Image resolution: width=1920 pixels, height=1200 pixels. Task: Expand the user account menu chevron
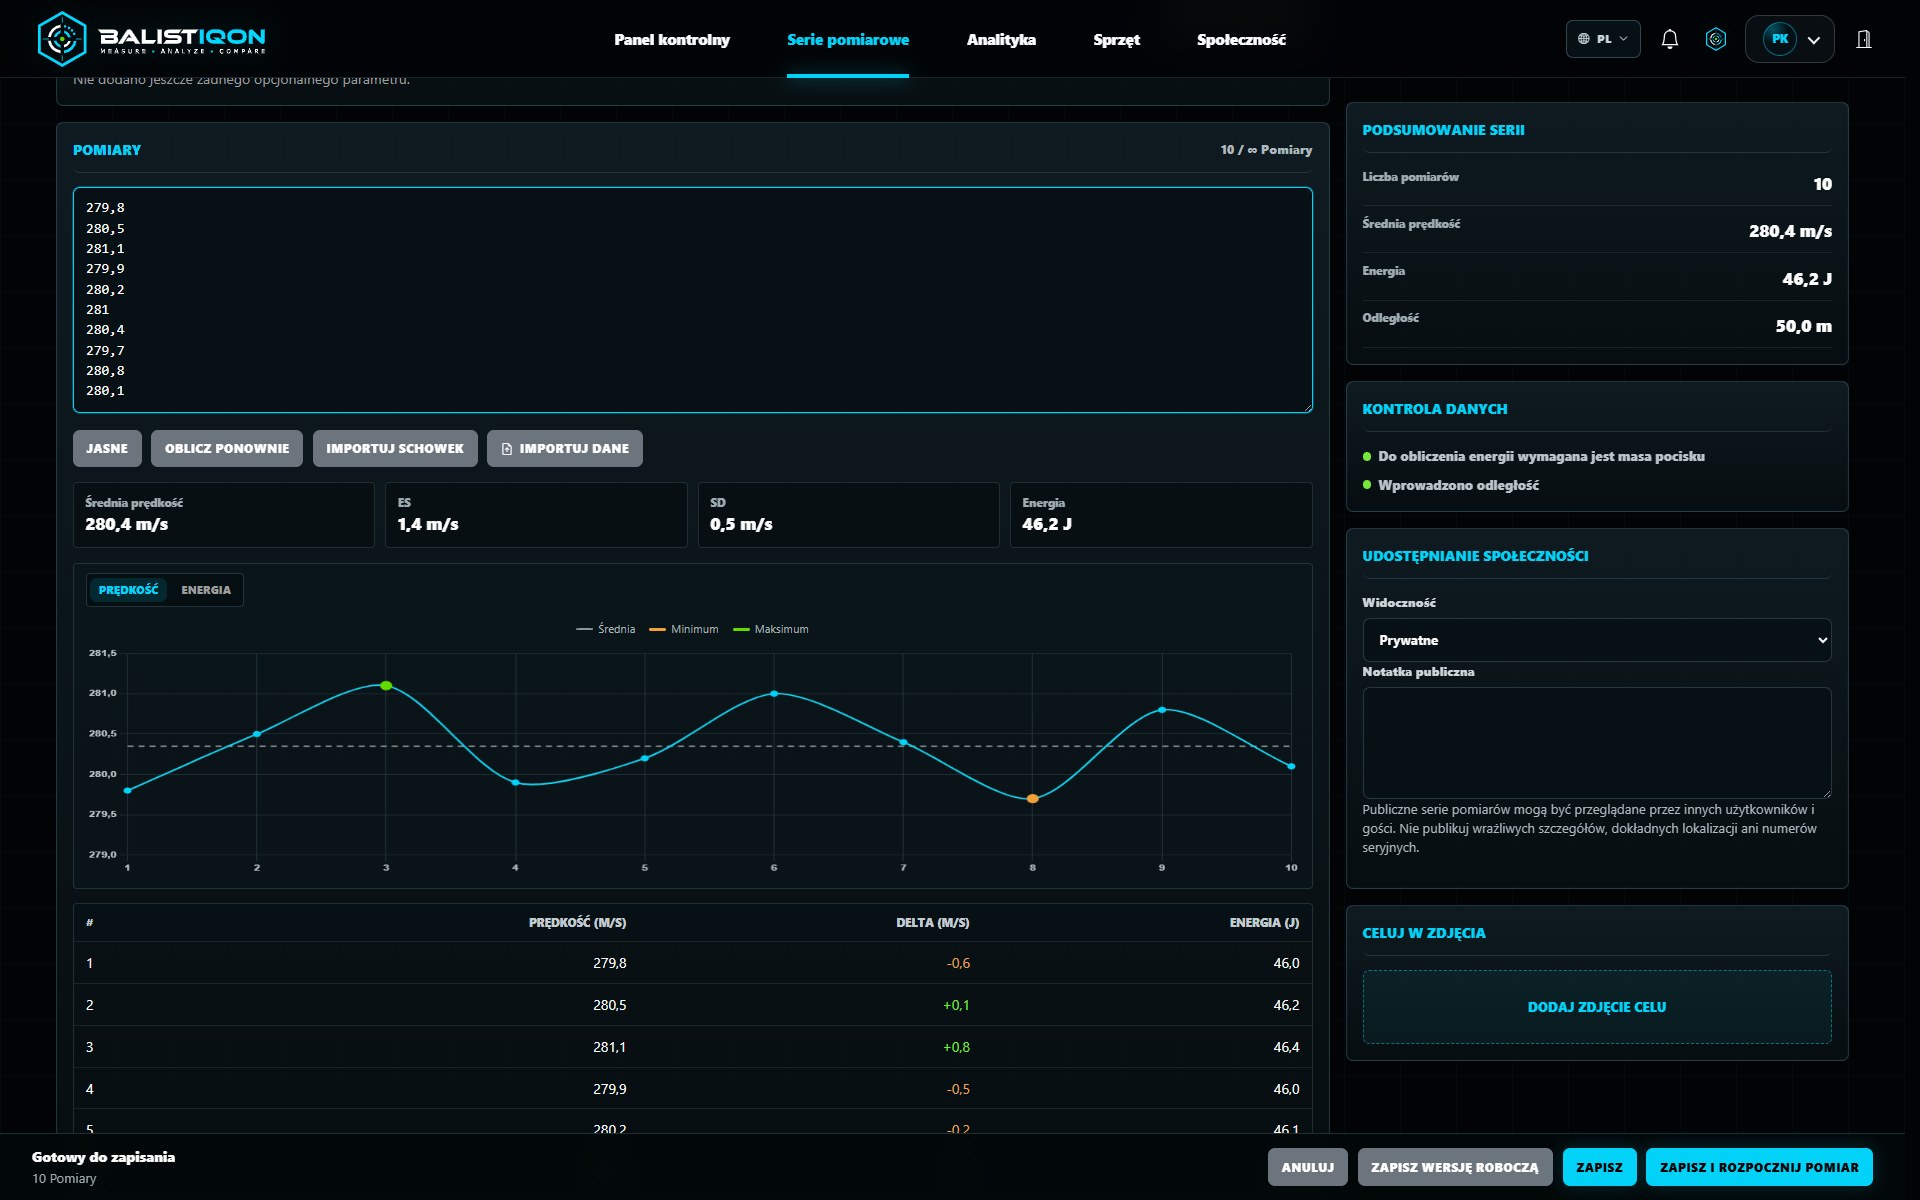(1814, 40)
